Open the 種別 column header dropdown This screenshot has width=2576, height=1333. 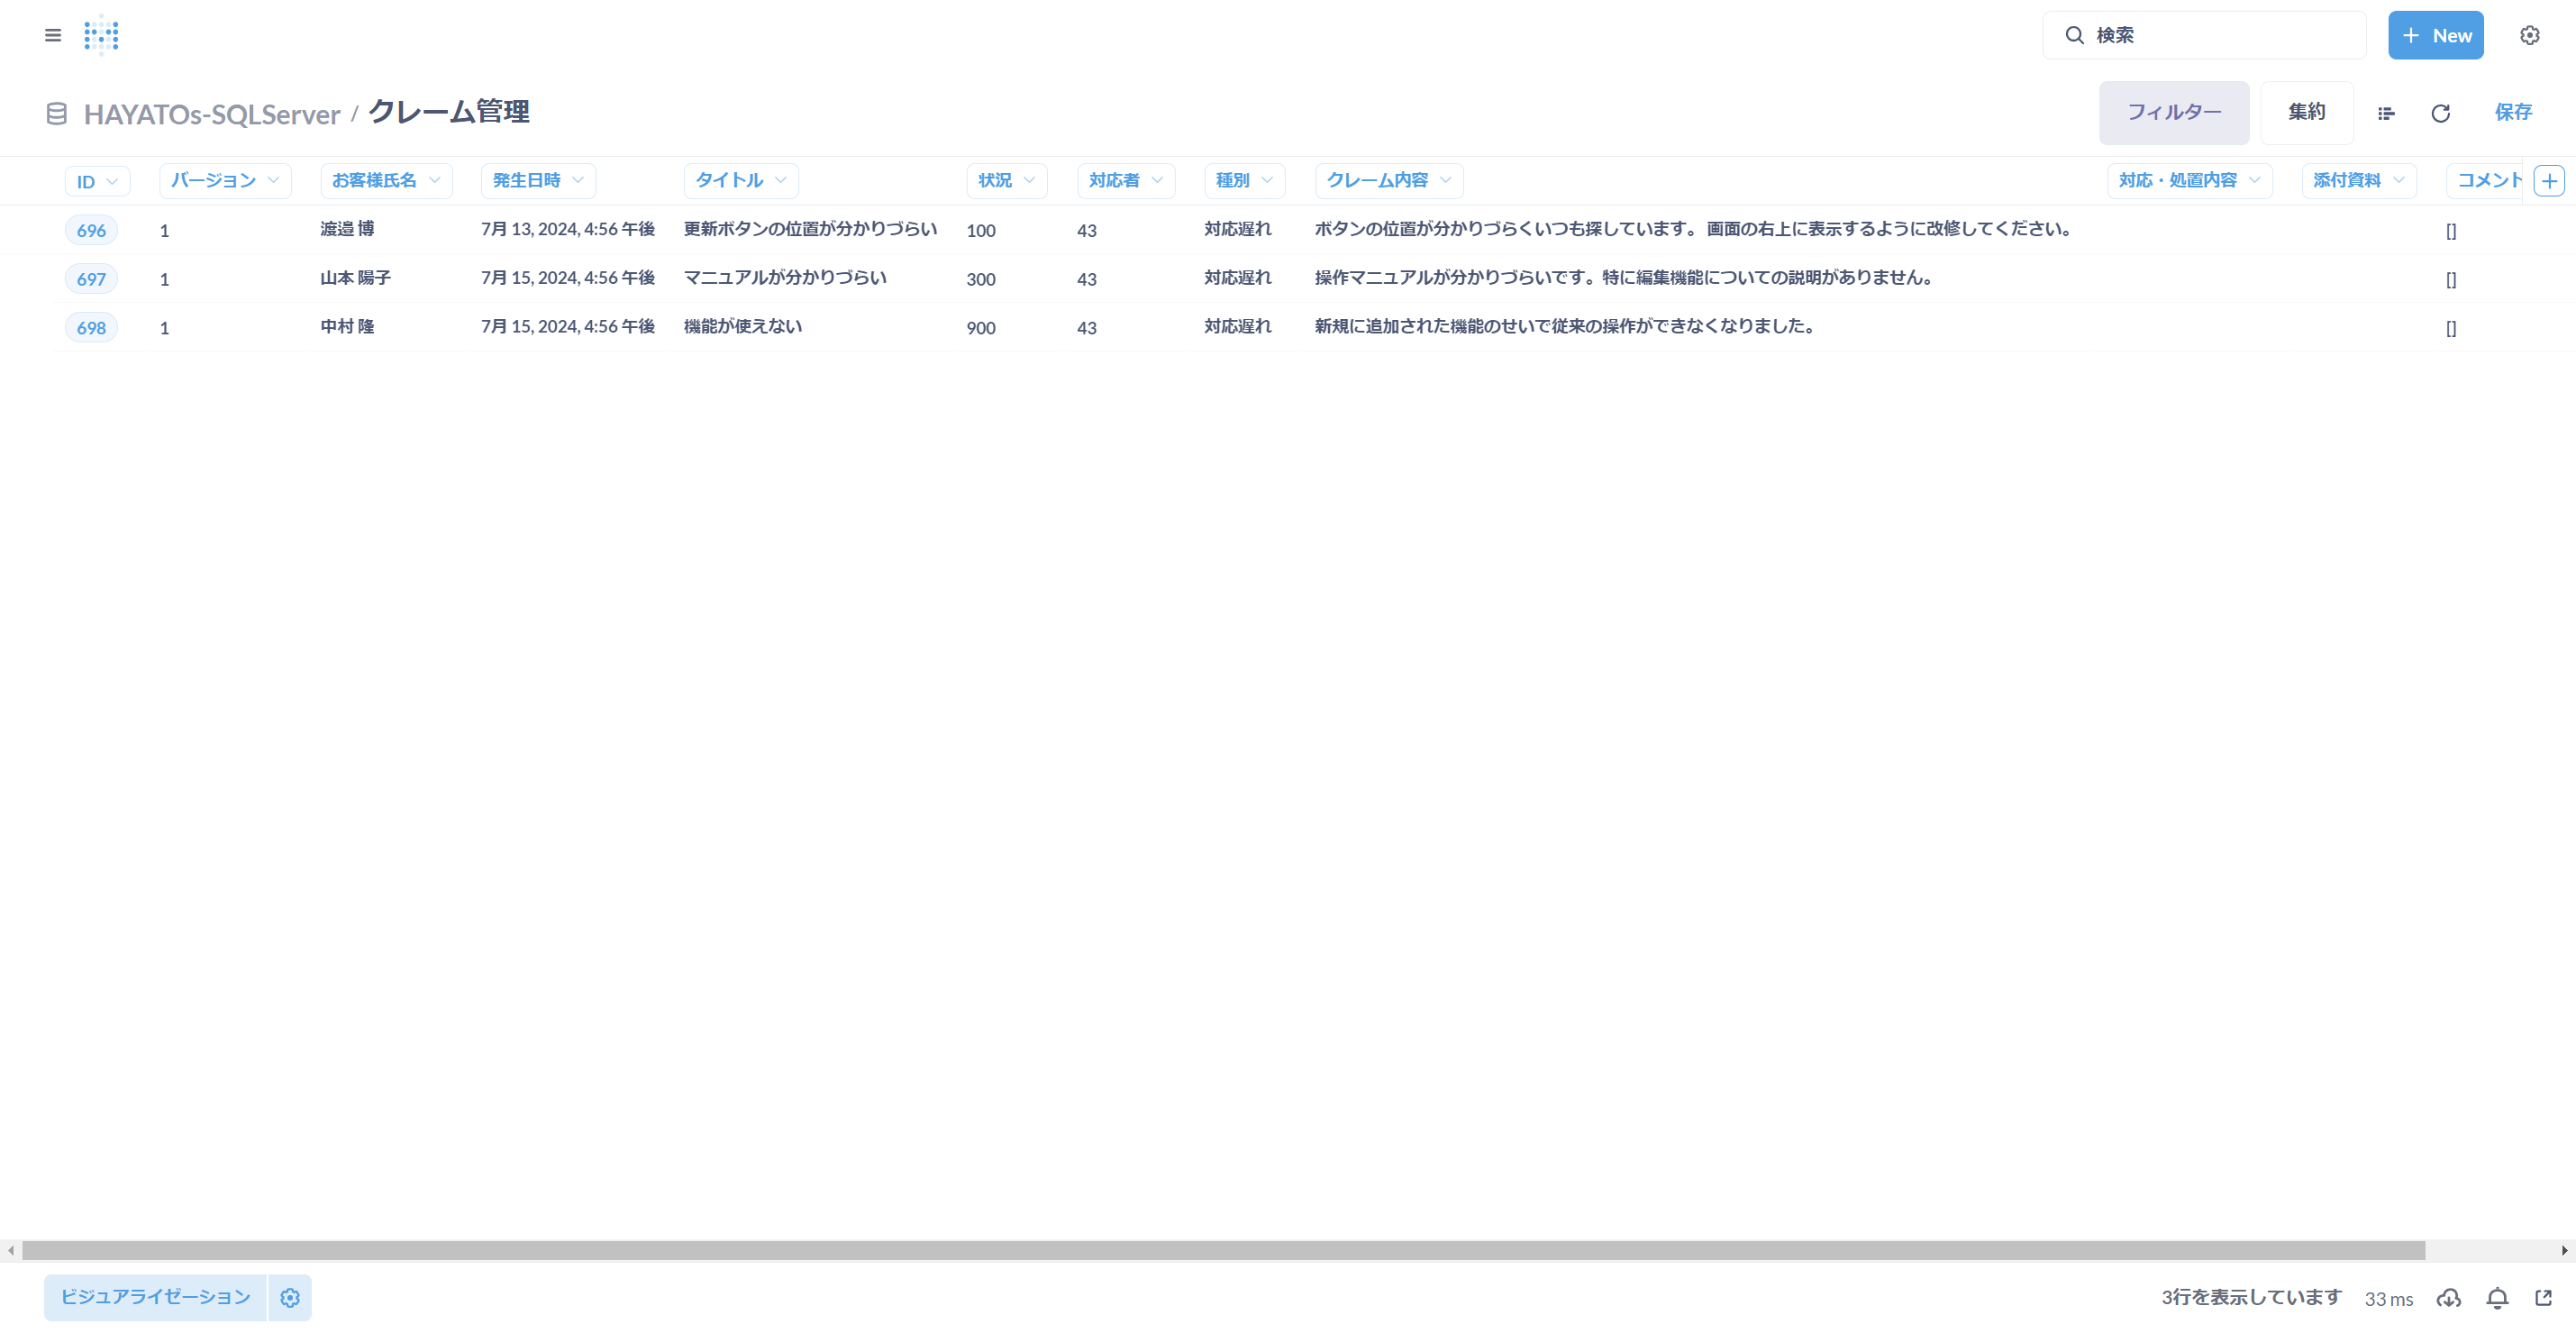tap(1244, 180)
